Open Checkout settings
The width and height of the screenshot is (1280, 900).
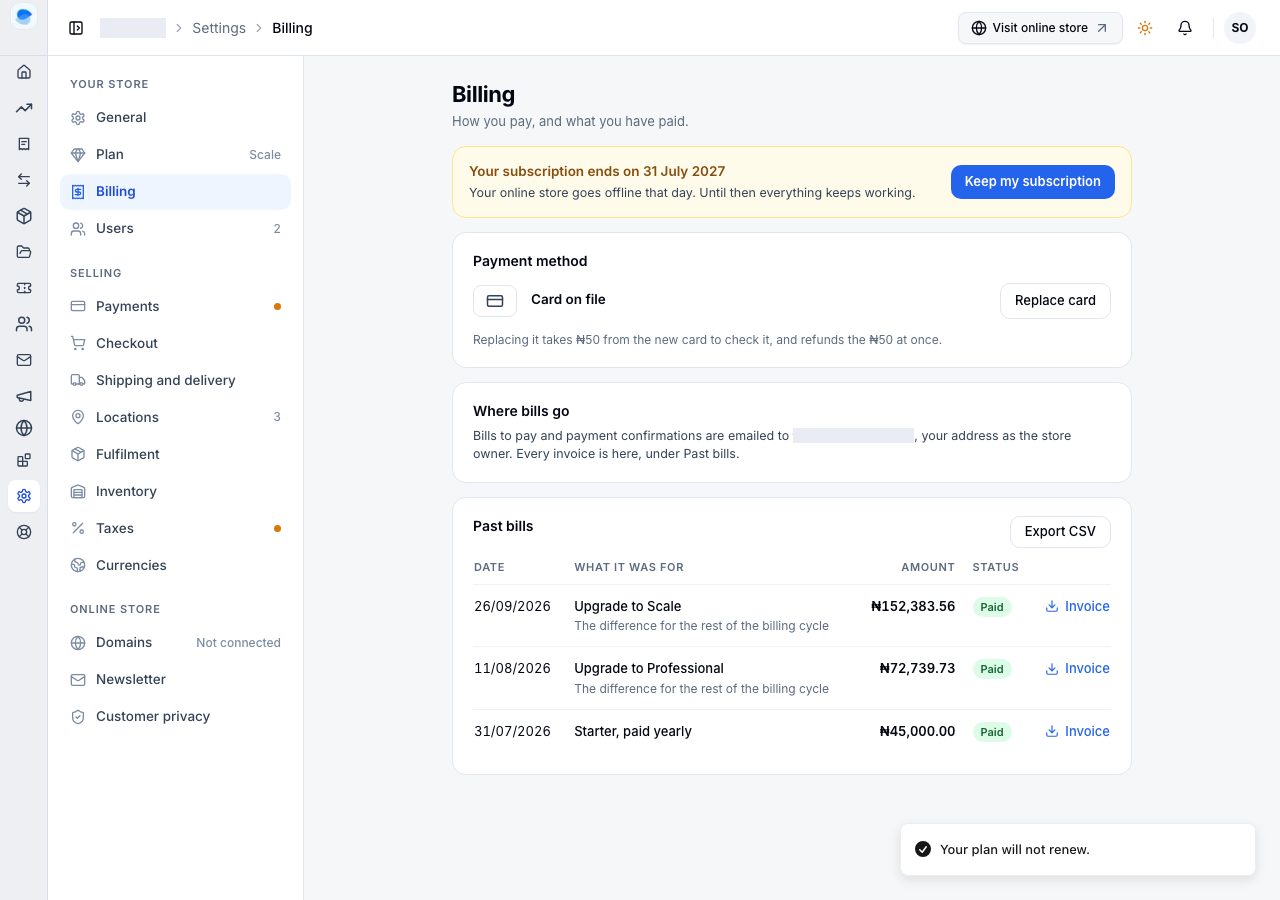175,343
